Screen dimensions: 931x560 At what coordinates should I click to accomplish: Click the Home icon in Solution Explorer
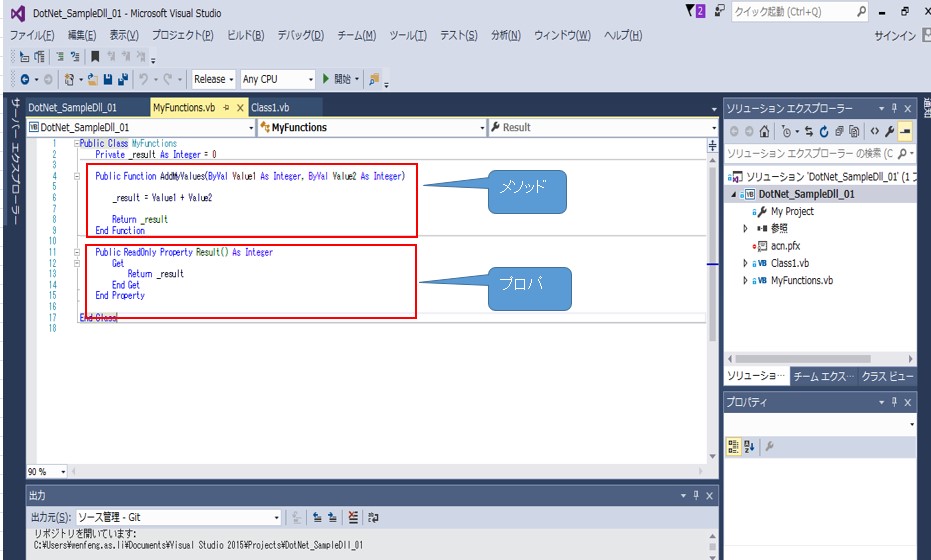point(765,131)
